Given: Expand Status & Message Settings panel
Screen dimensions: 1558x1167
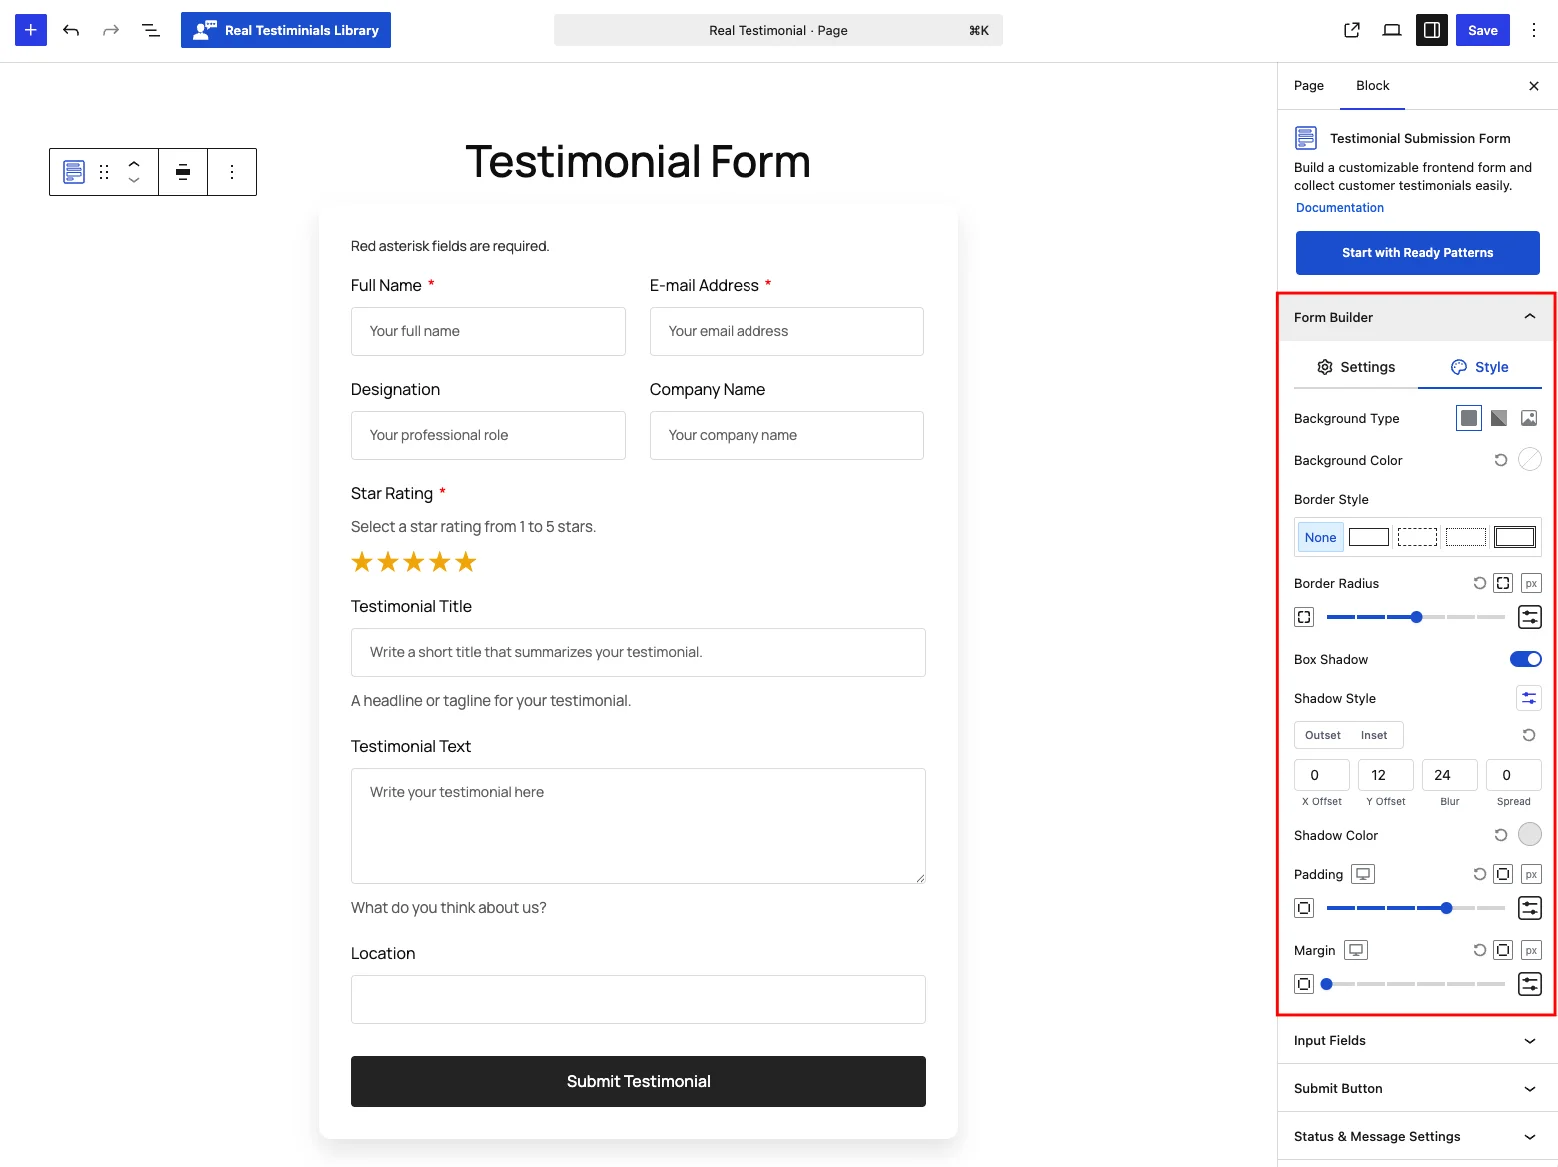Looking at the screenshot, I should [1417, 1136].
